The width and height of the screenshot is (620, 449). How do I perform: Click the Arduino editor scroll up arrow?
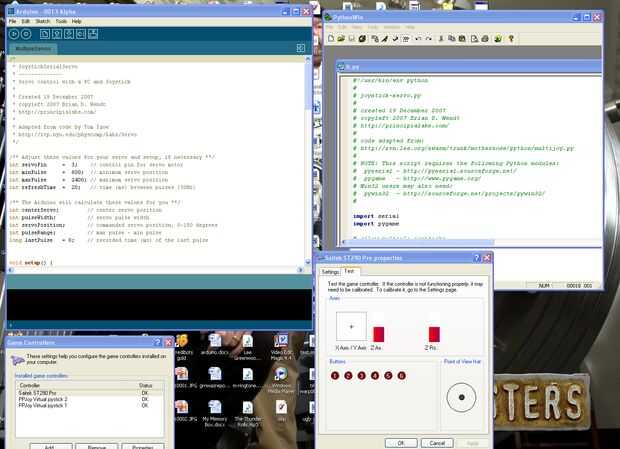308,59
